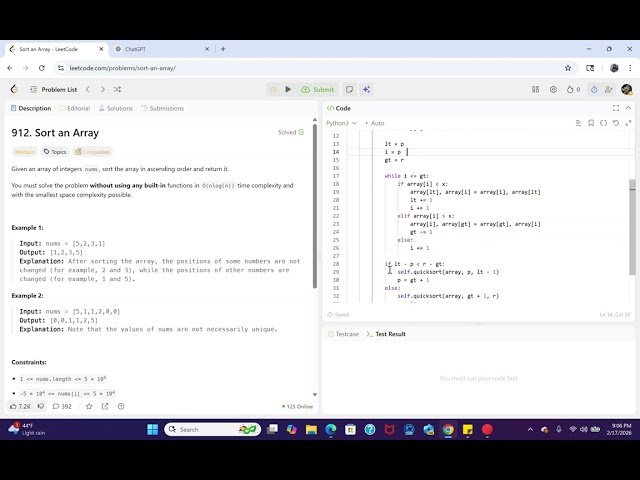Open the debug button in the toolbar
This screenshot has width=640, height=480.
coord(273,89)
